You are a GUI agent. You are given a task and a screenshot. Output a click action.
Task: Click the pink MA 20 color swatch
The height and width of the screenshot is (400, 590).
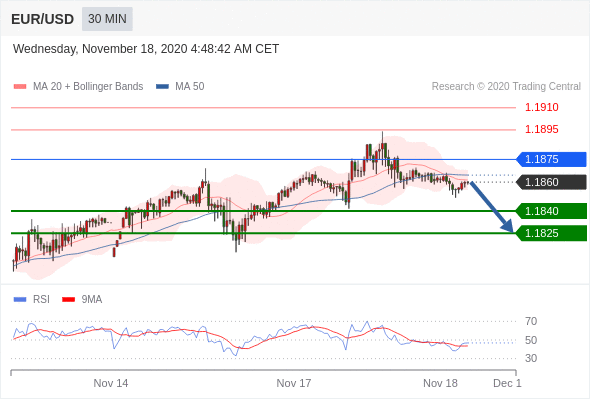[20, 87]
